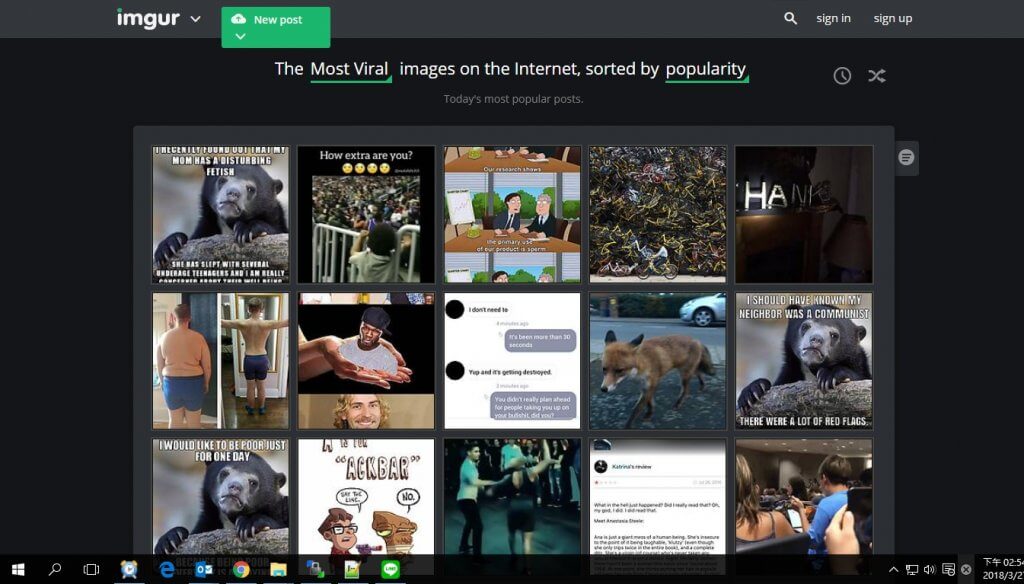Open the comment bubble side icon

click(x=906, y=158)
